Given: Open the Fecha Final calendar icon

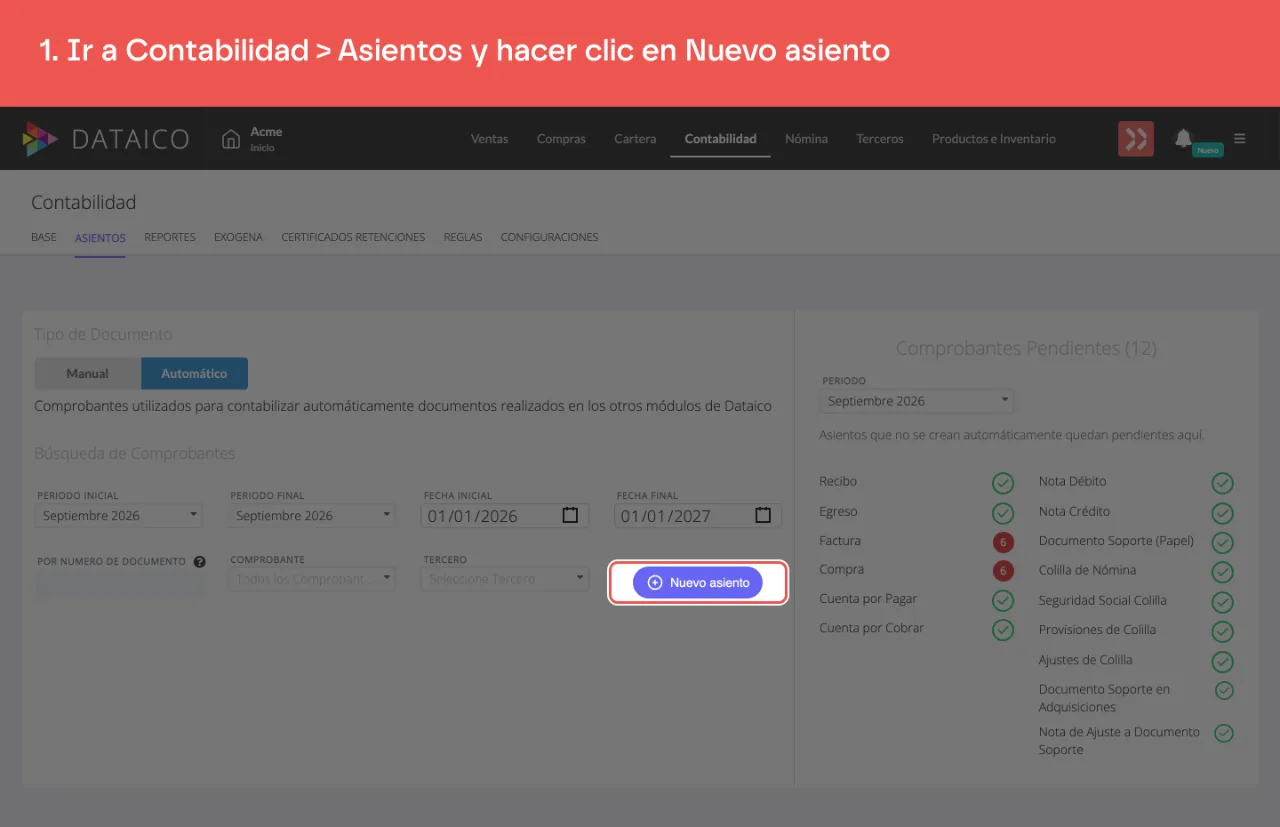Looking at the screenshot, I should tap(763, 516).
